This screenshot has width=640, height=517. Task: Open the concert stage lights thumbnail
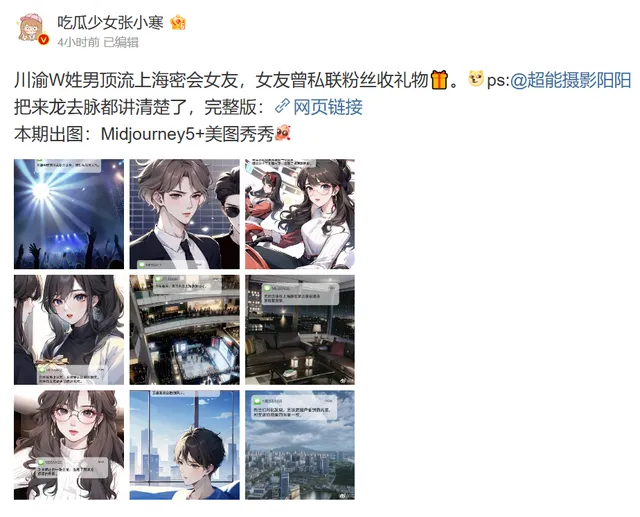[x=69, y=214]
